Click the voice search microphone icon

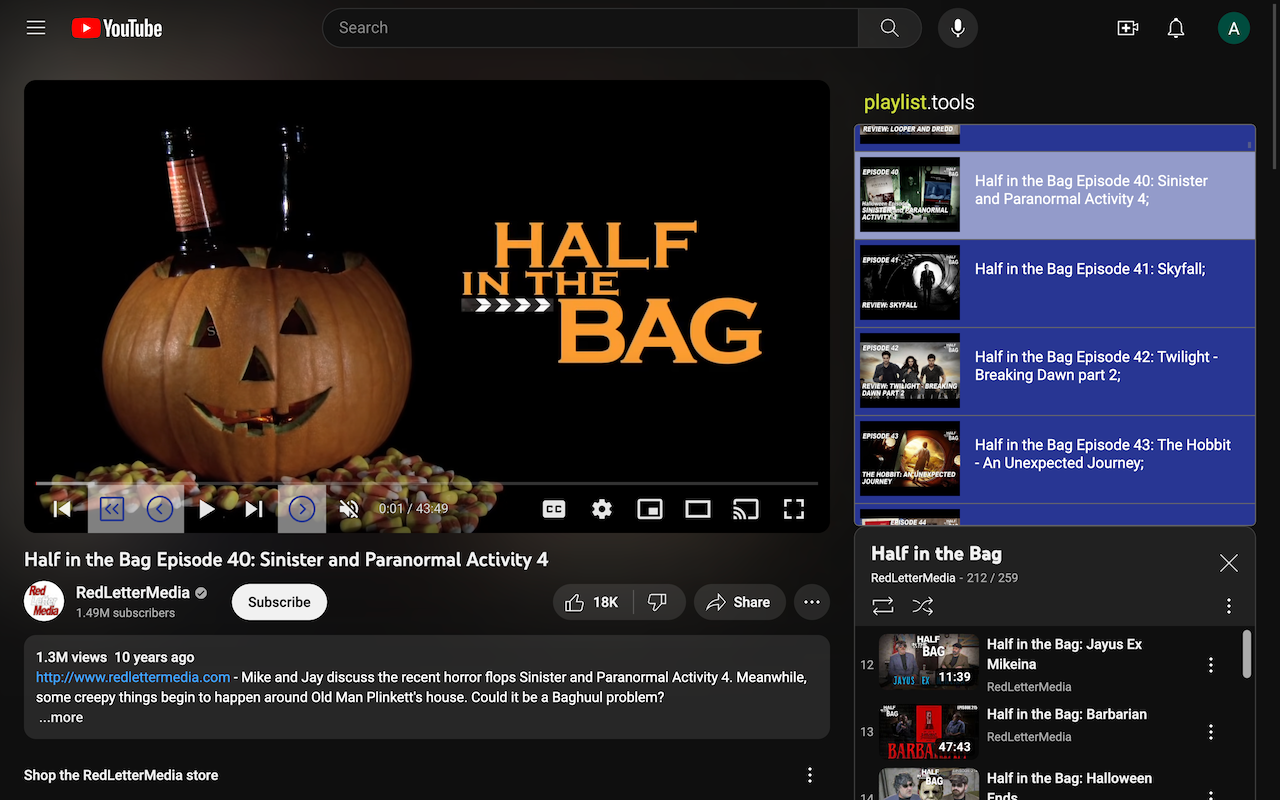(x=957, y=28)
